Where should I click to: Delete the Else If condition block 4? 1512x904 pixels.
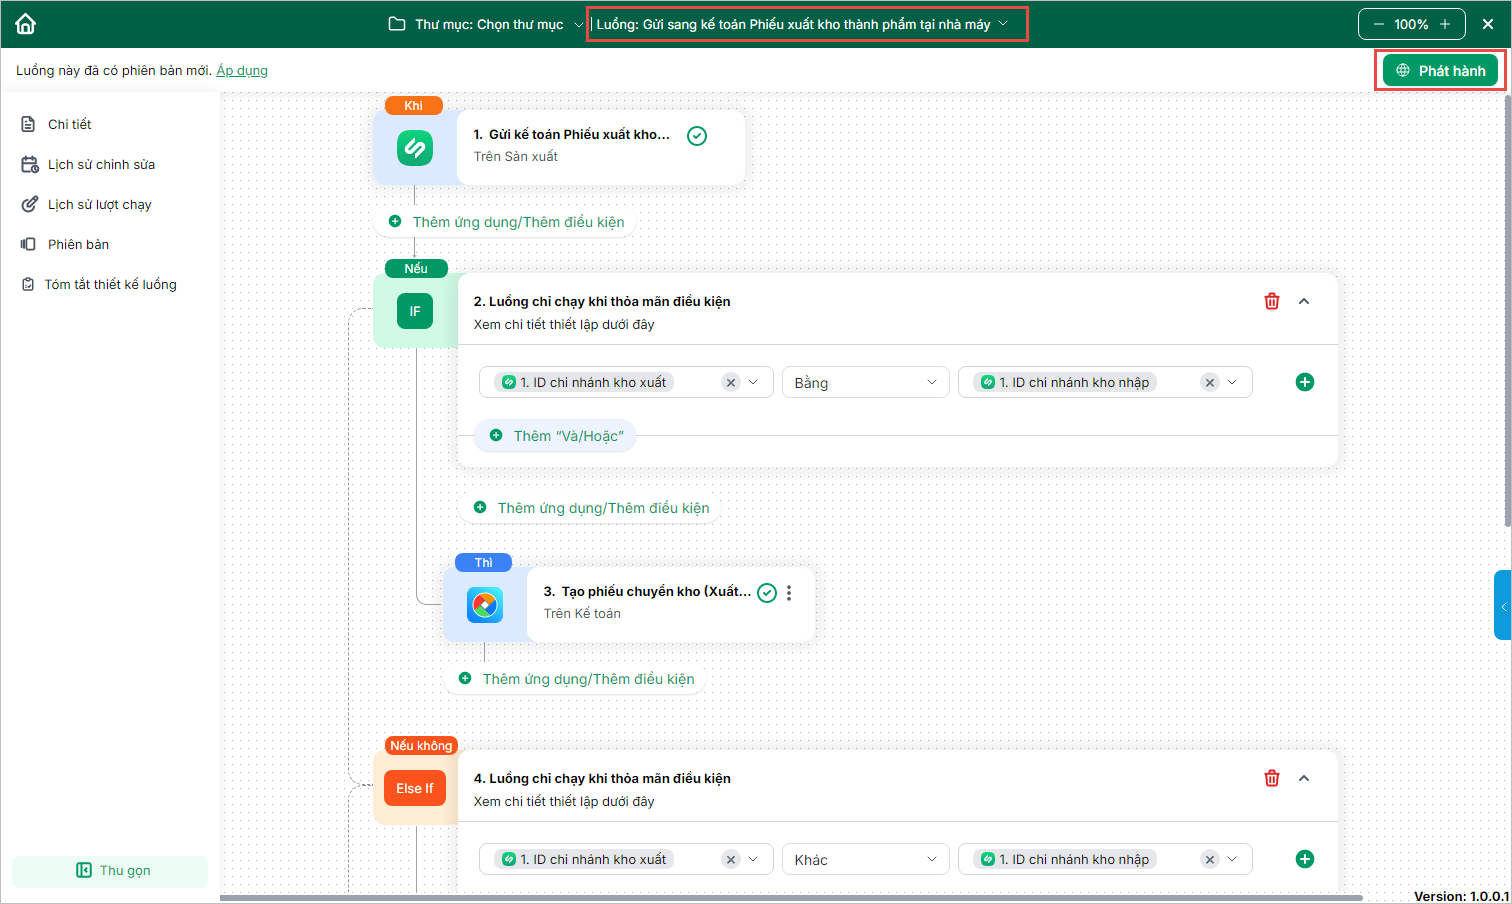pos(1272,778)
